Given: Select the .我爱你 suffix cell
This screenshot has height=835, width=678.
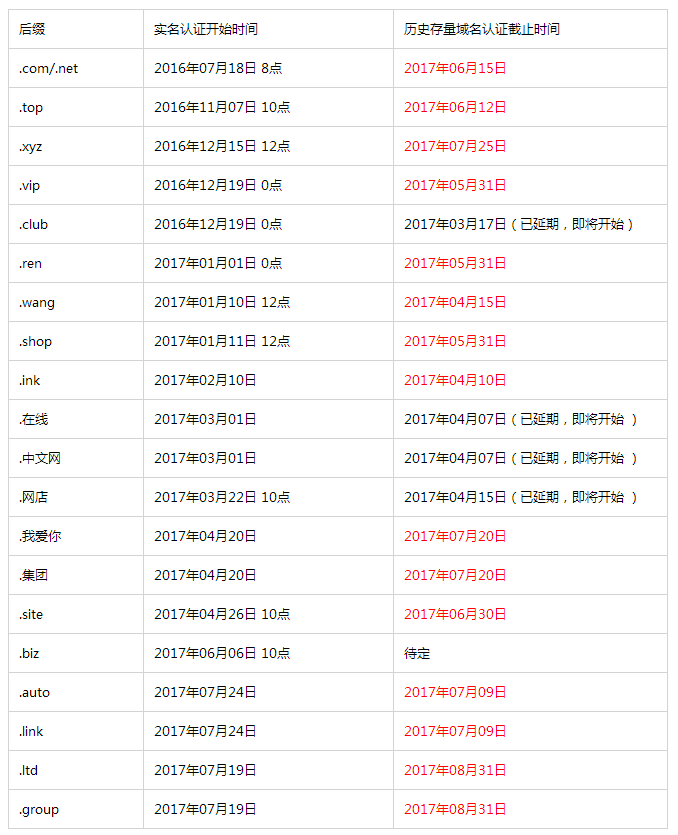Looking at the screenshot, I should [x=40, y=536].
